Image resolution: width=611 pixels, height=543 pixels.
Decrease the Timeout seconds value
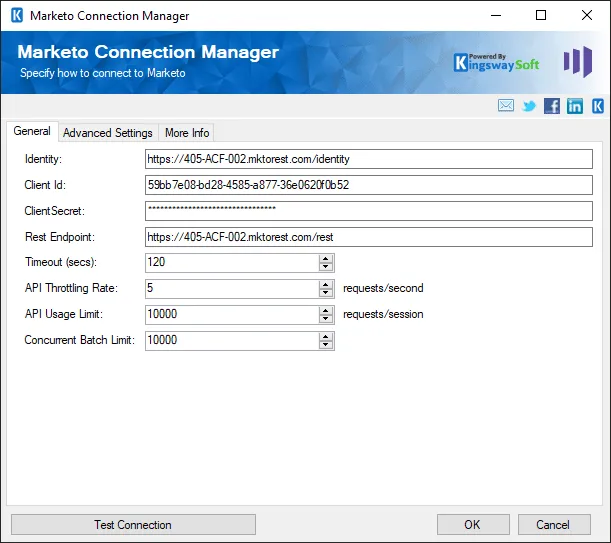tap(326, 267)
